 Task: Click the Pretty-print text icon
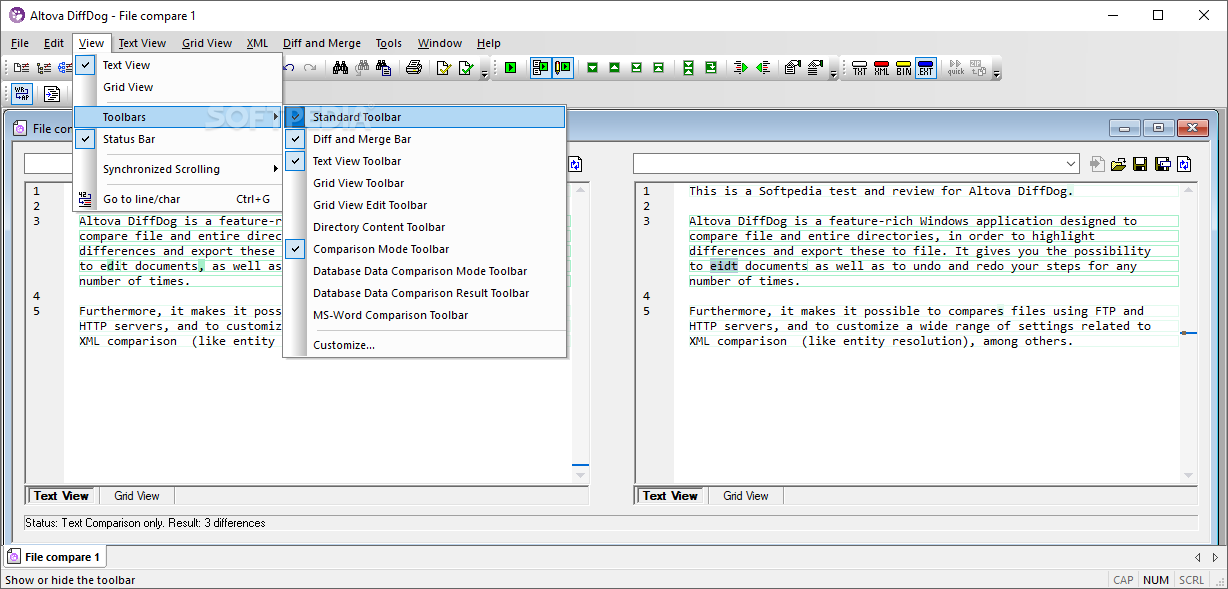pos(52,94)
